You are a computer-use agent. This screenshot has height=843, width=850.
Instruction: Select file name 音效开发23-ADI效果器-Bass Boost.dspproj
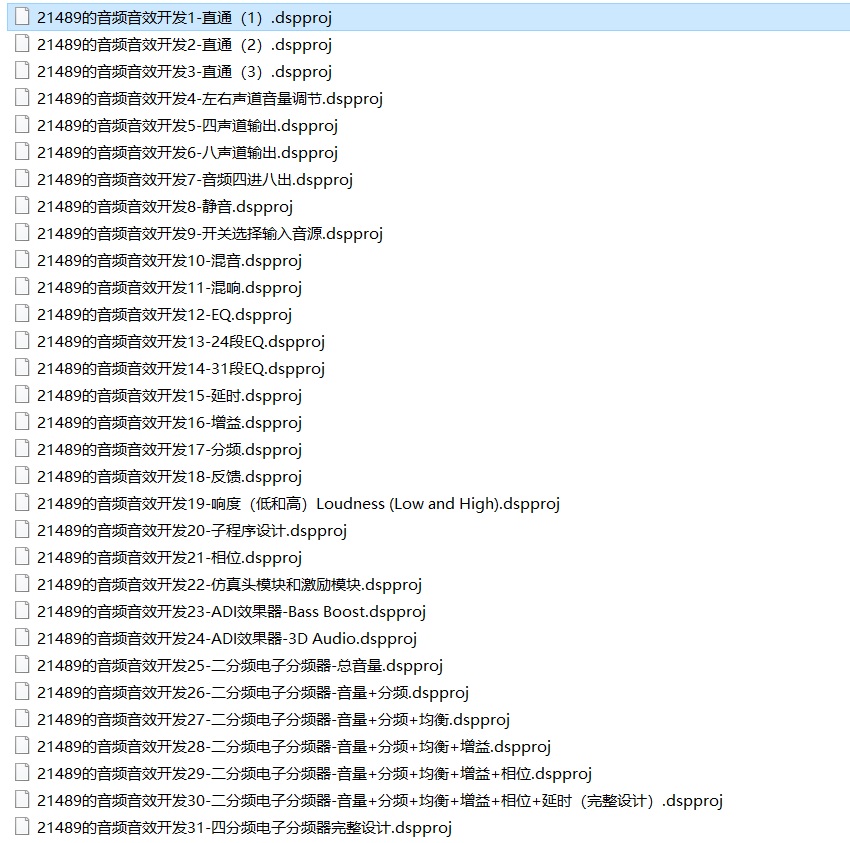point(231,612)
